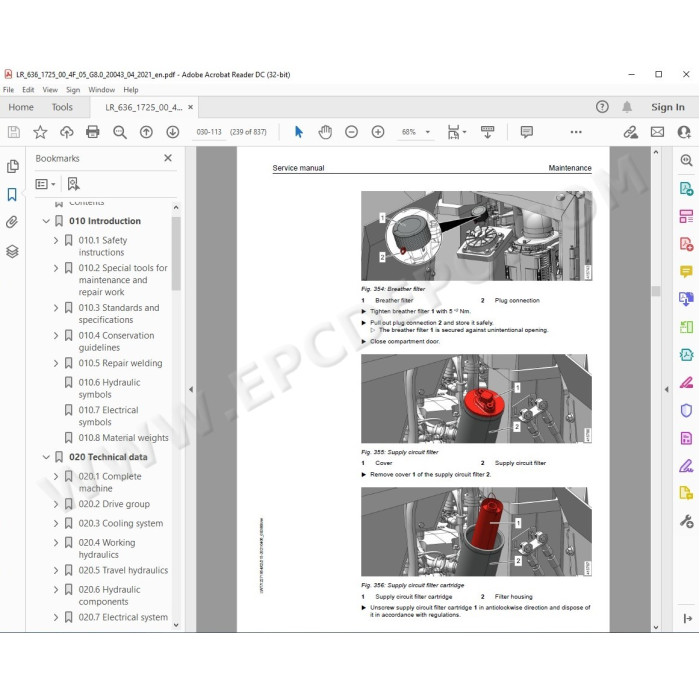Expand 010.1 Safety instructions bookmark
Viewport: 700px width, 700px height.
coord(56,241)
